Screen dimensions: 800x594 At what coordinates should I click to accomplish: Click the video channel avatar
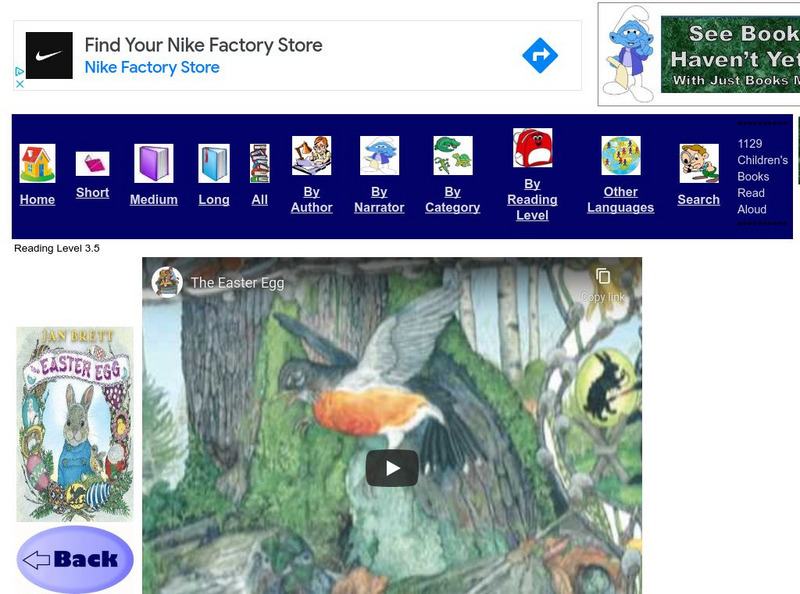[x=167, y=282]
